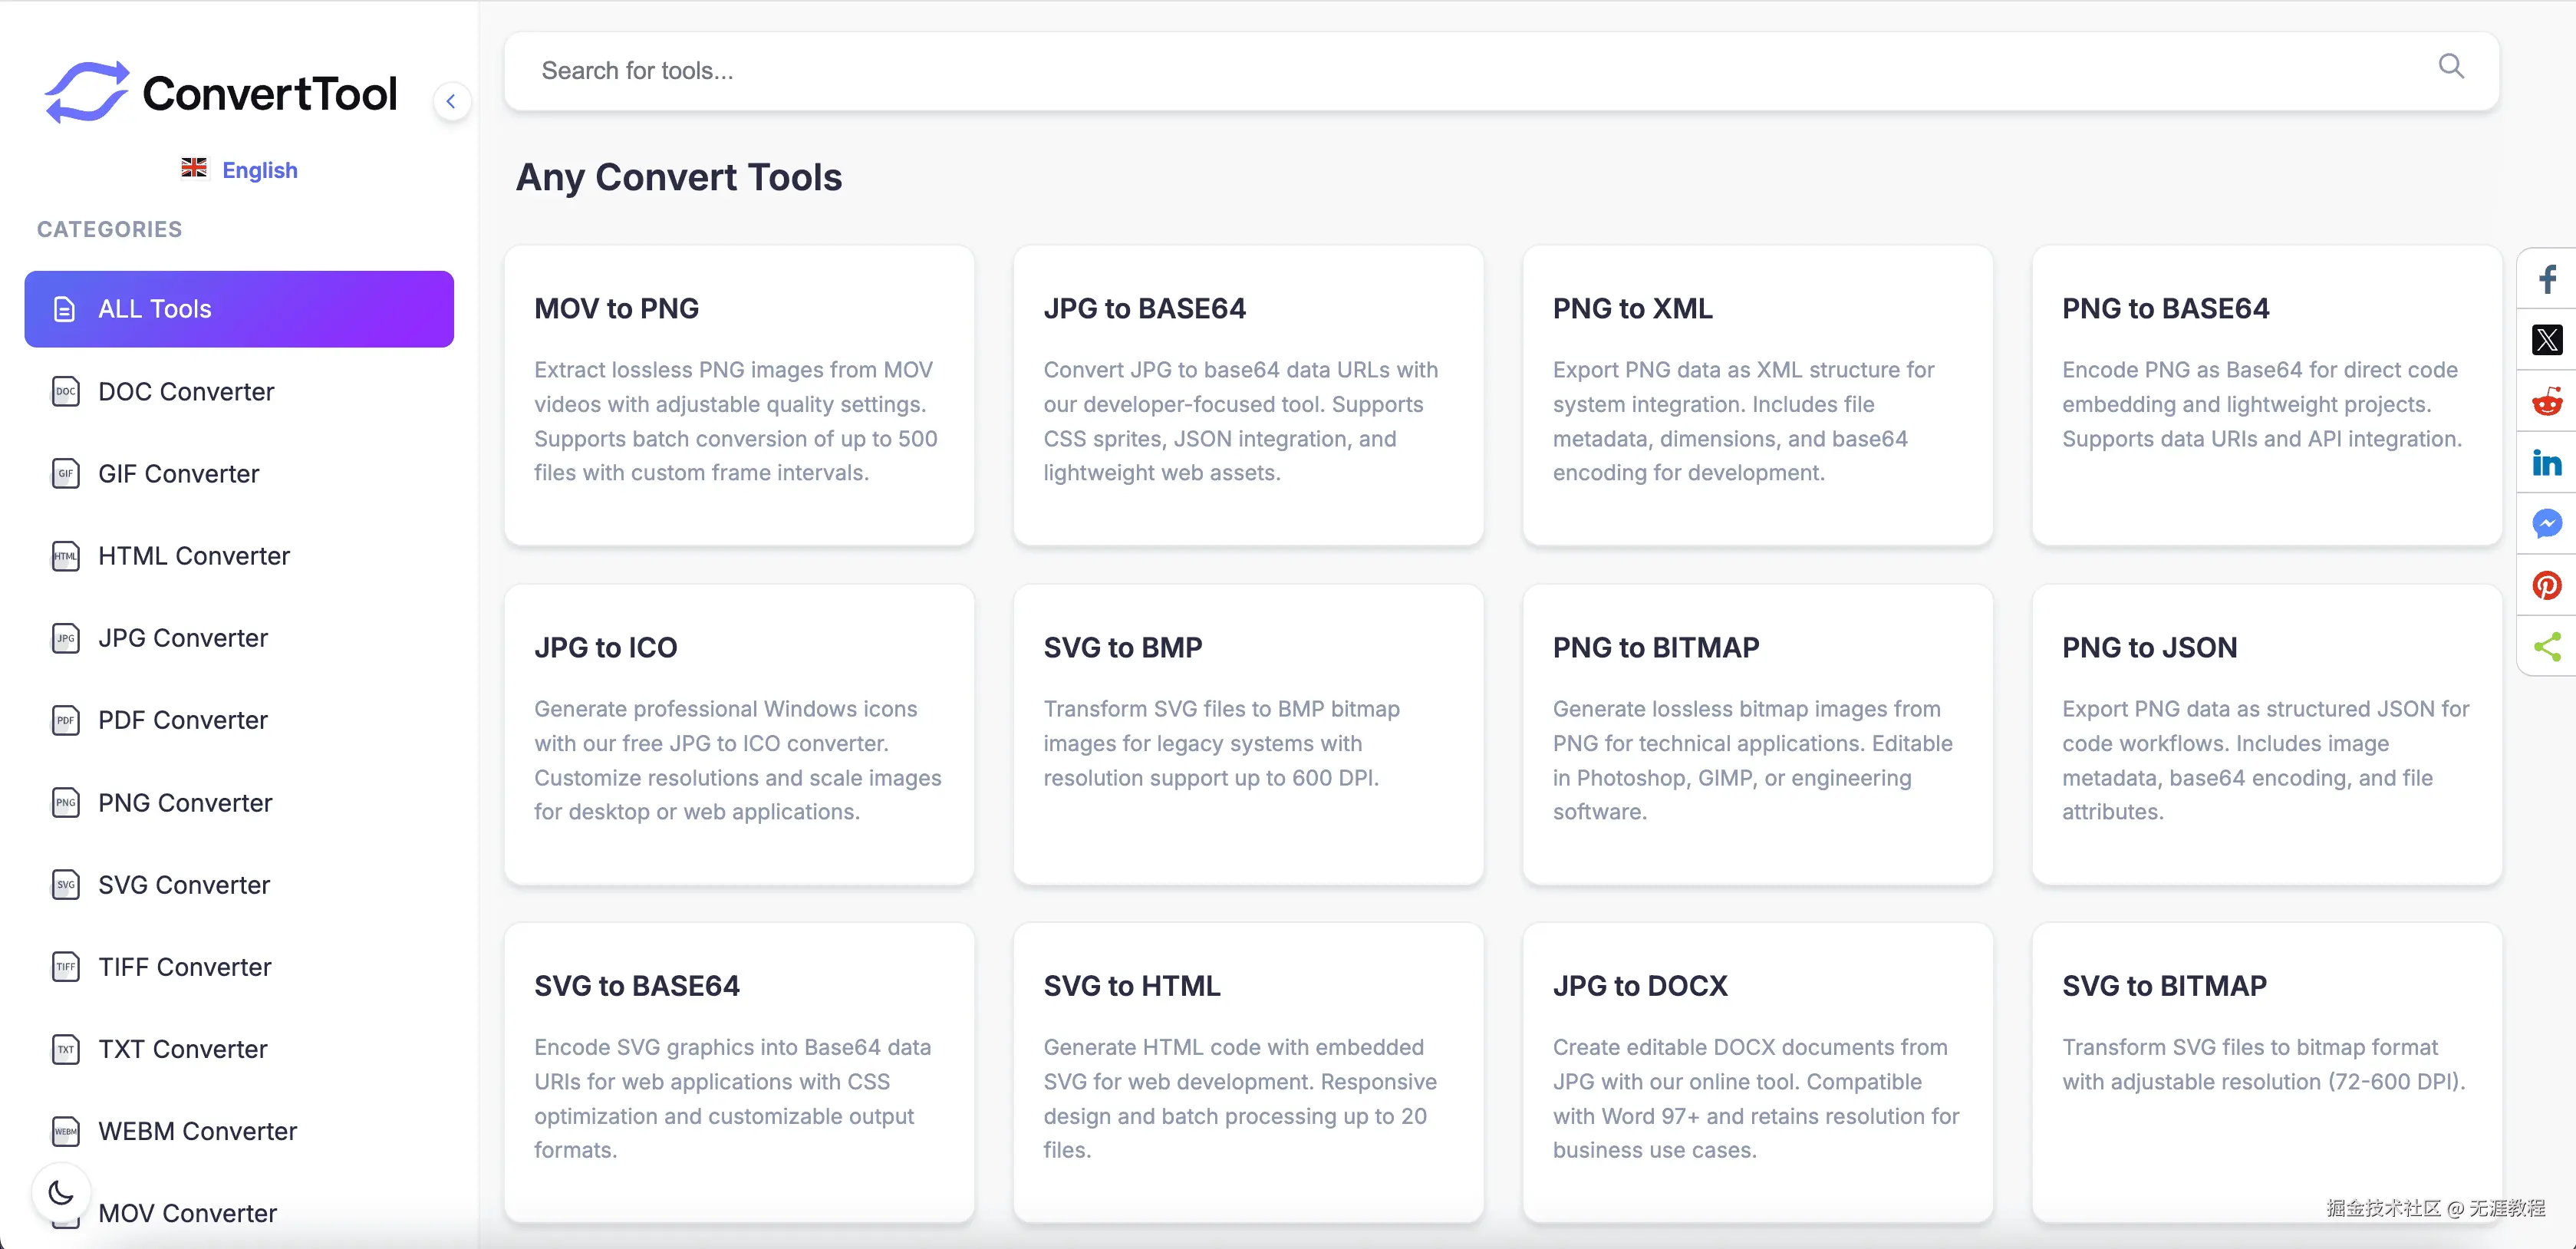This screenshot has width=2576, height=1249.
Task: Click the Messenger share icon
Action: tap(2546, 524)
